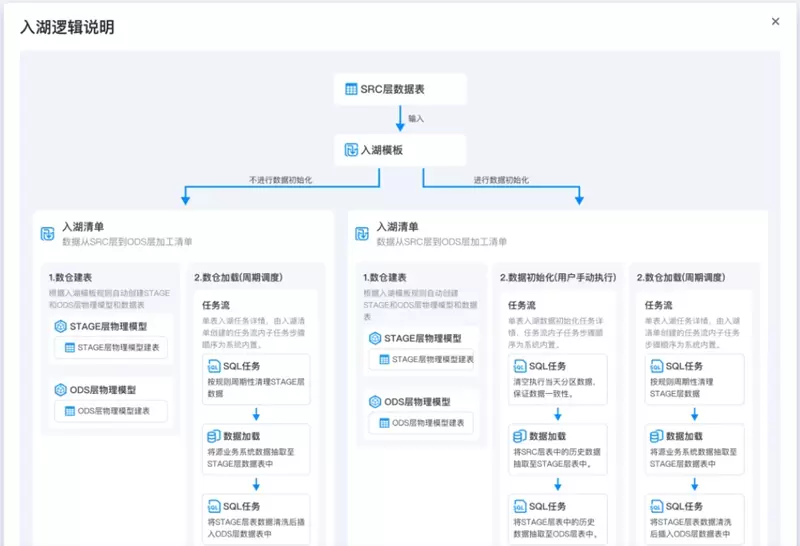Screen dimensions: 800x546
Task: Close the 入湖逻辑说明 dialog
Action: (x=775, y=21)
